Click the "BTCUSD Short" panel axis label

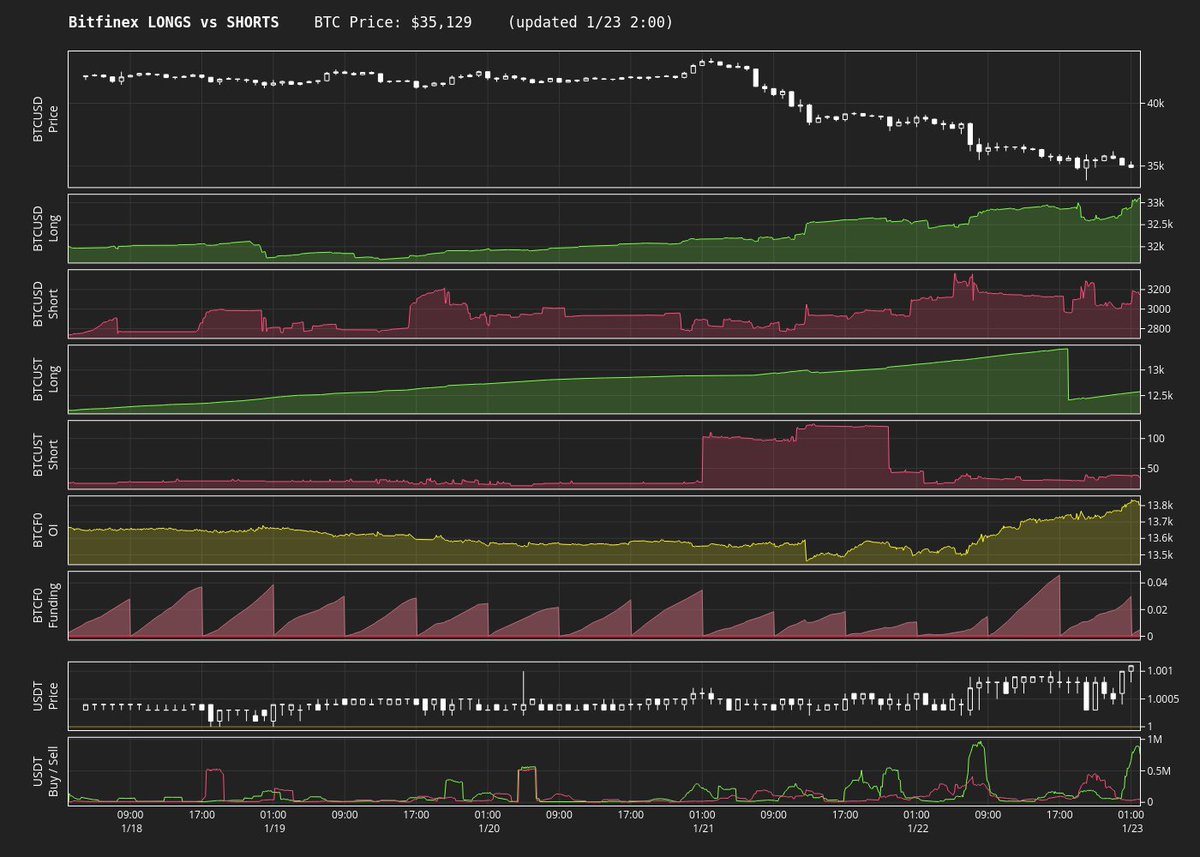(46, 303)
